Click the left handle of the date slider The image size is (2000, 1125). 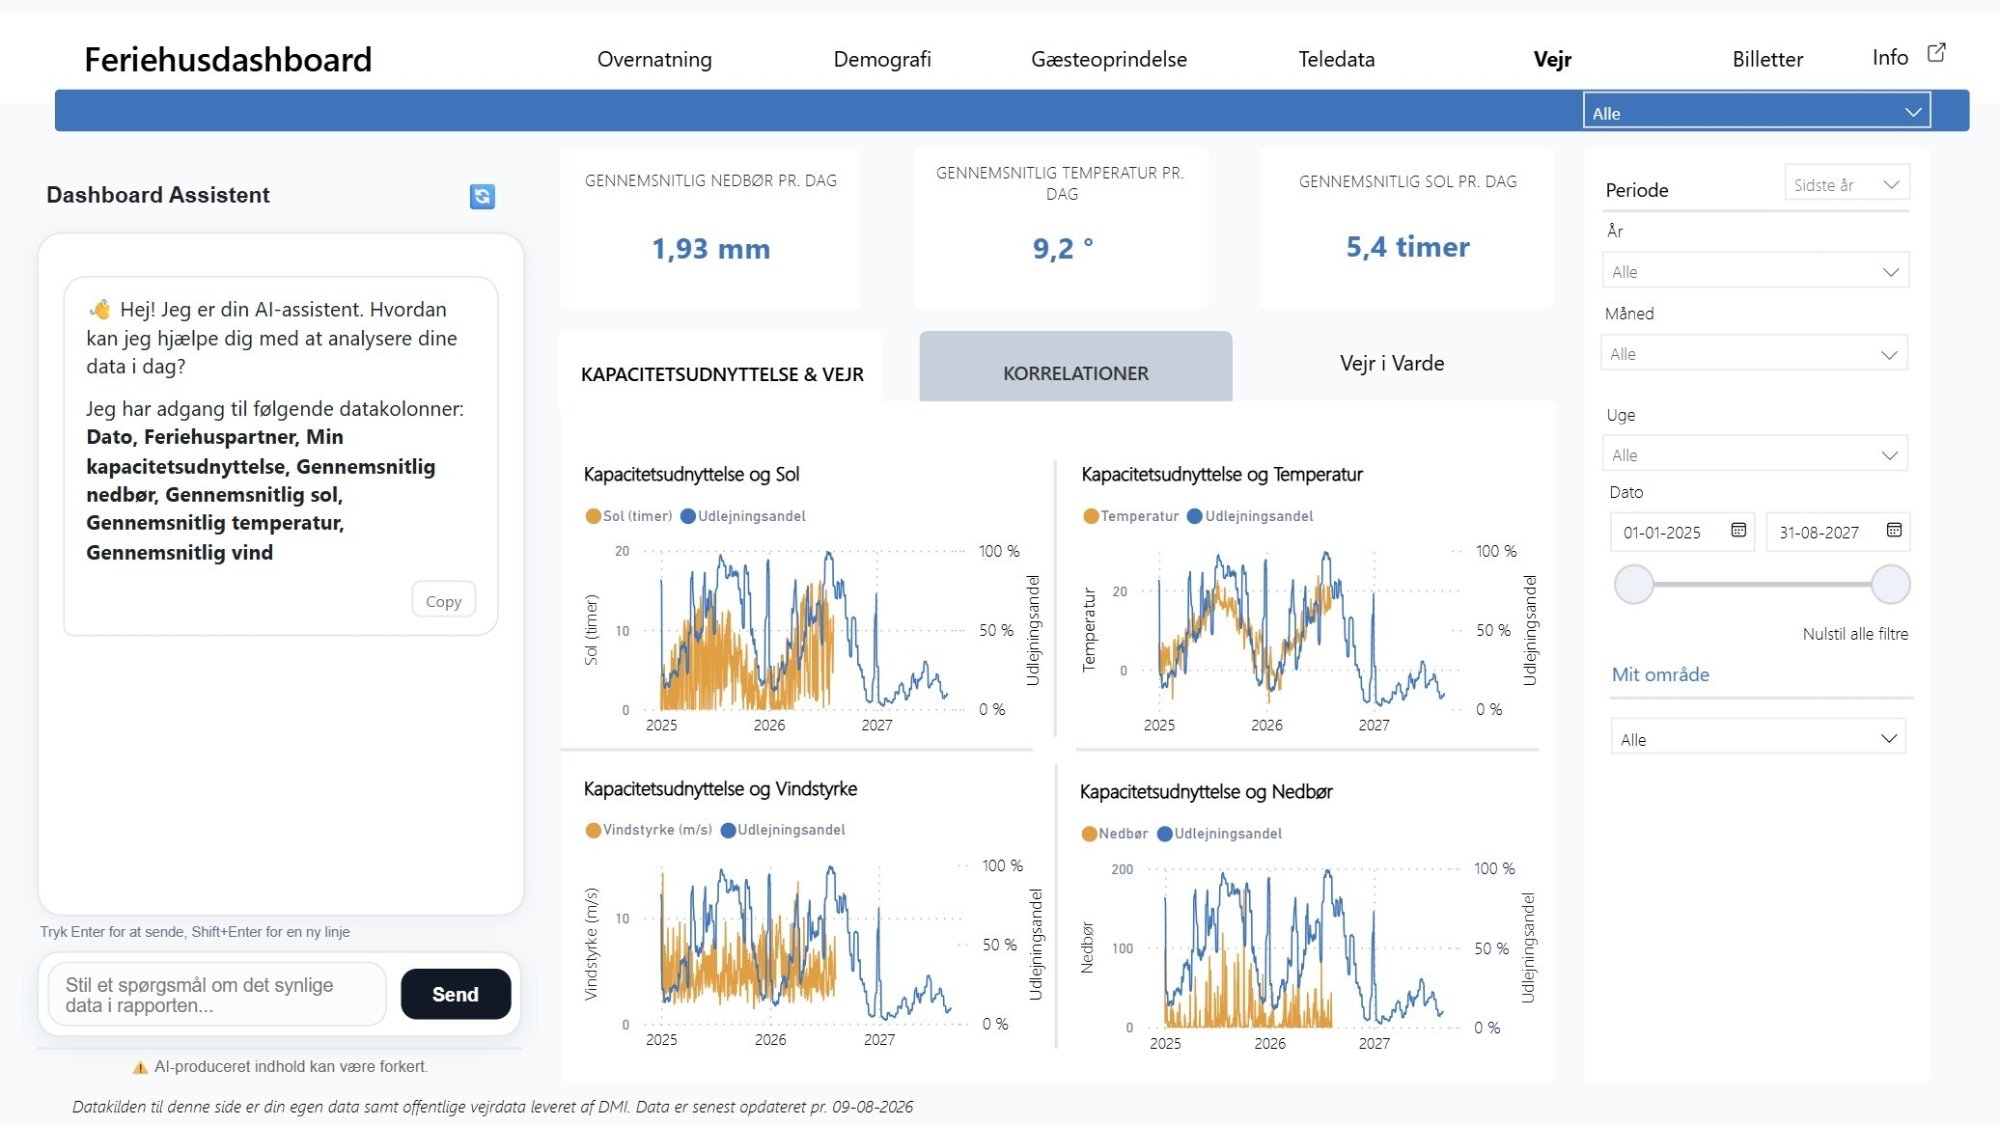[1633, 585]
